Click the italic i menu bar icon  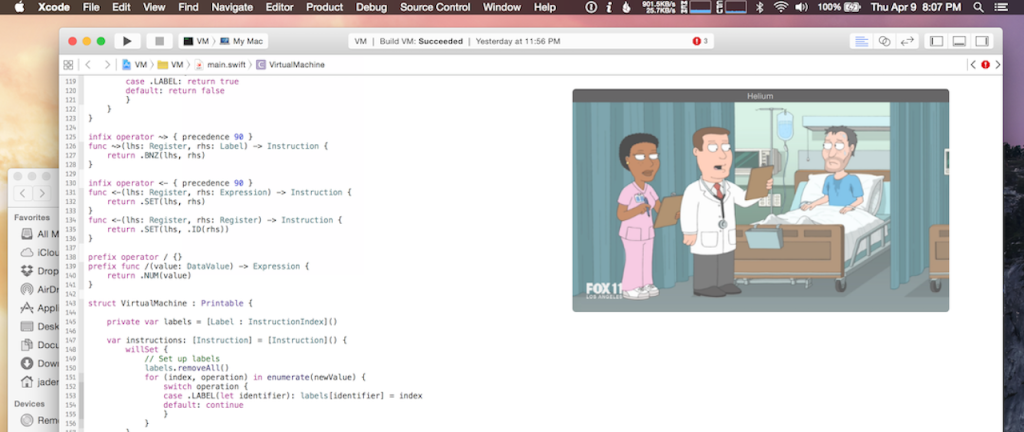(609, 7)
